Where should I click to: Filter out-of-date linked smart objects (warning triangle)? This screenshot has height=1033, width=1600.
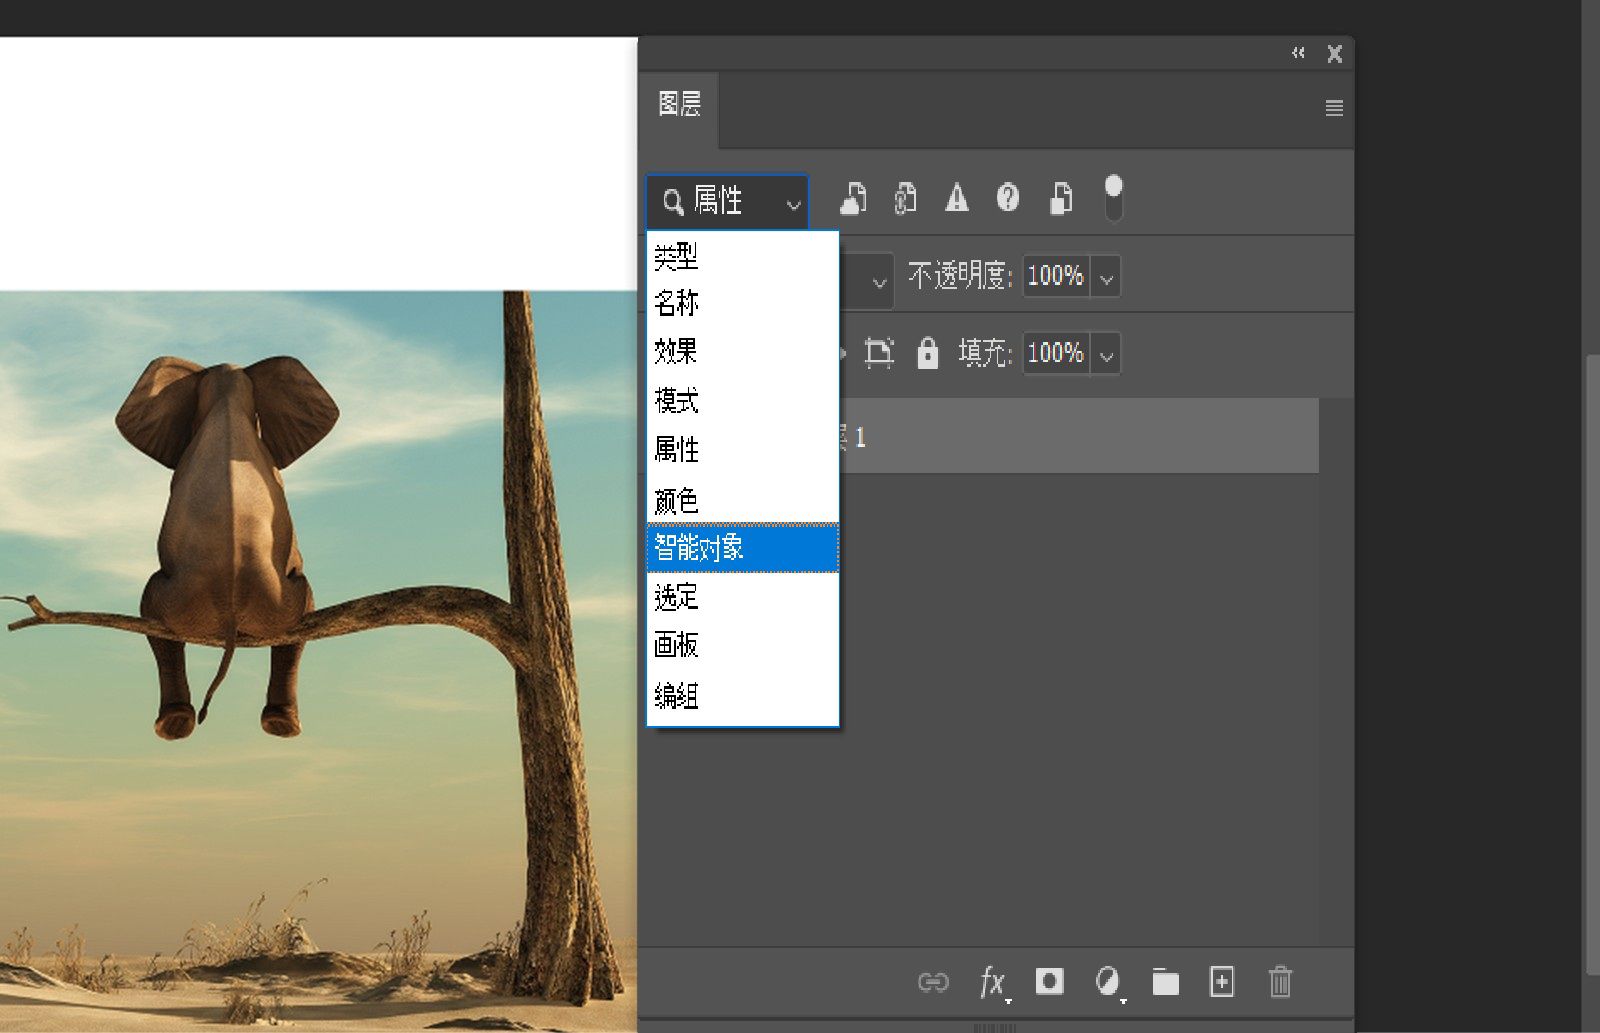[957, 198]
